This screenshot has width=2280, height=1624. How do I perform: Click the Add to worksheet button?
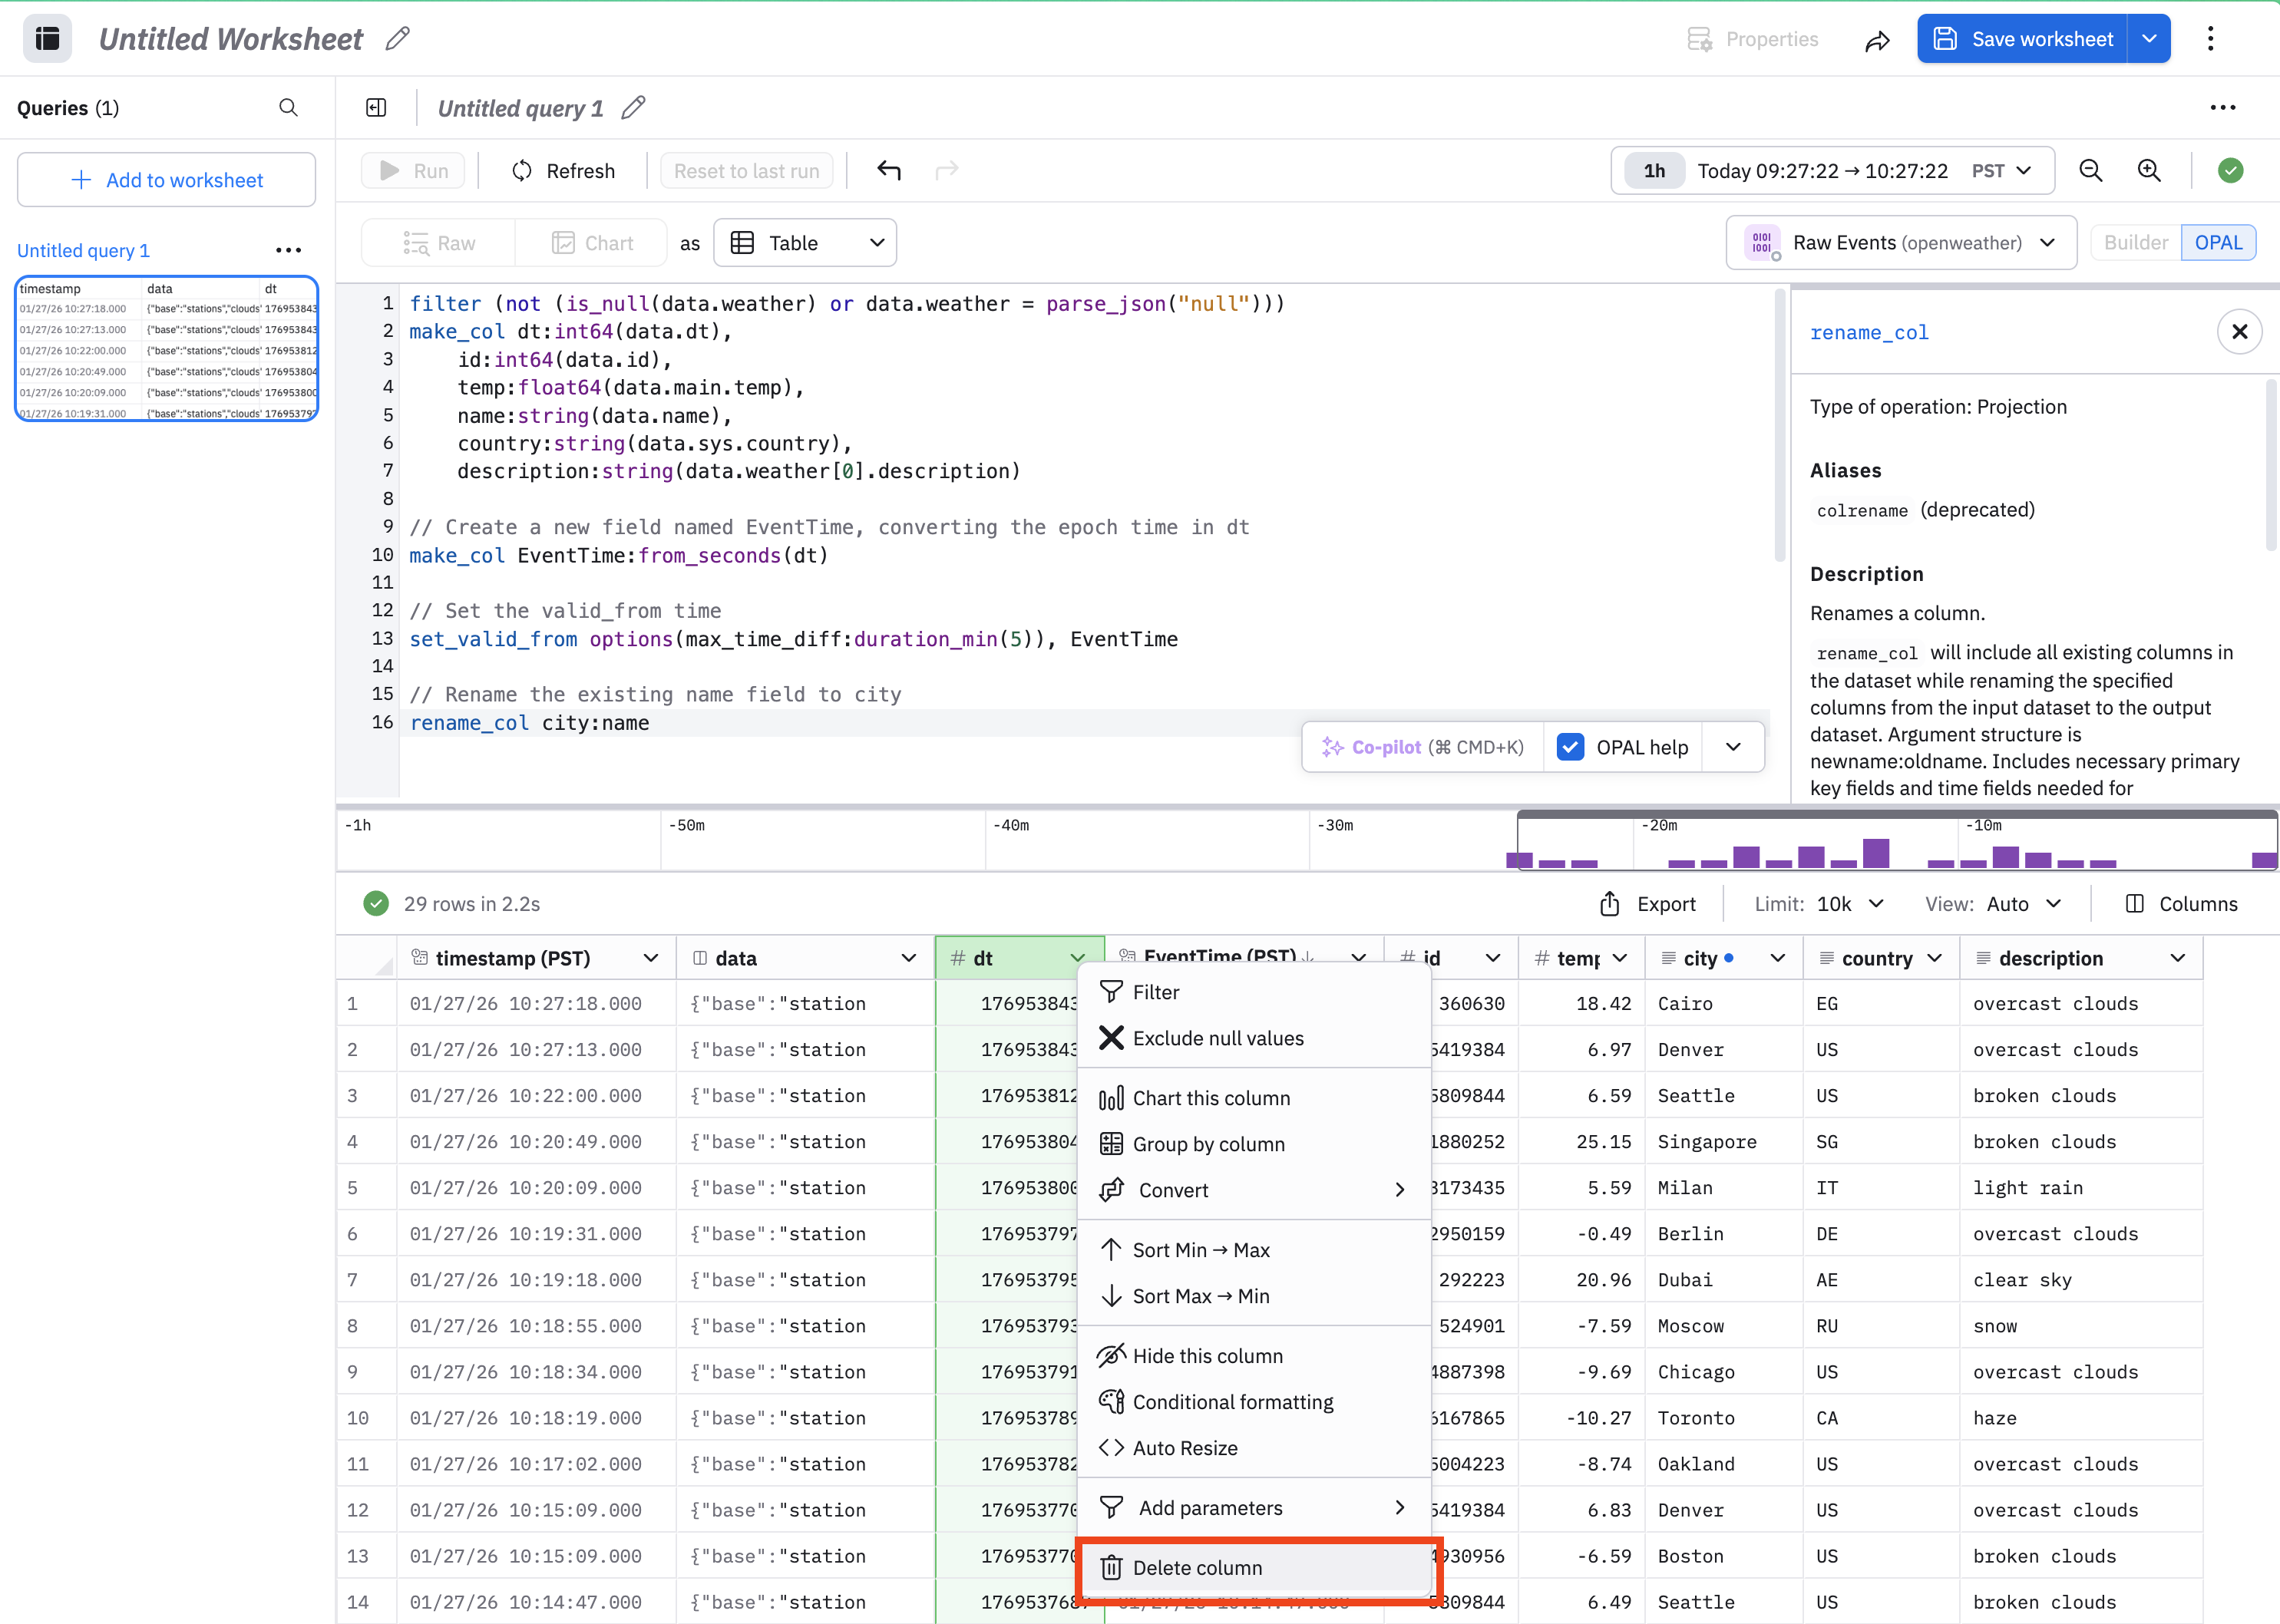click(x=167, y=180)
